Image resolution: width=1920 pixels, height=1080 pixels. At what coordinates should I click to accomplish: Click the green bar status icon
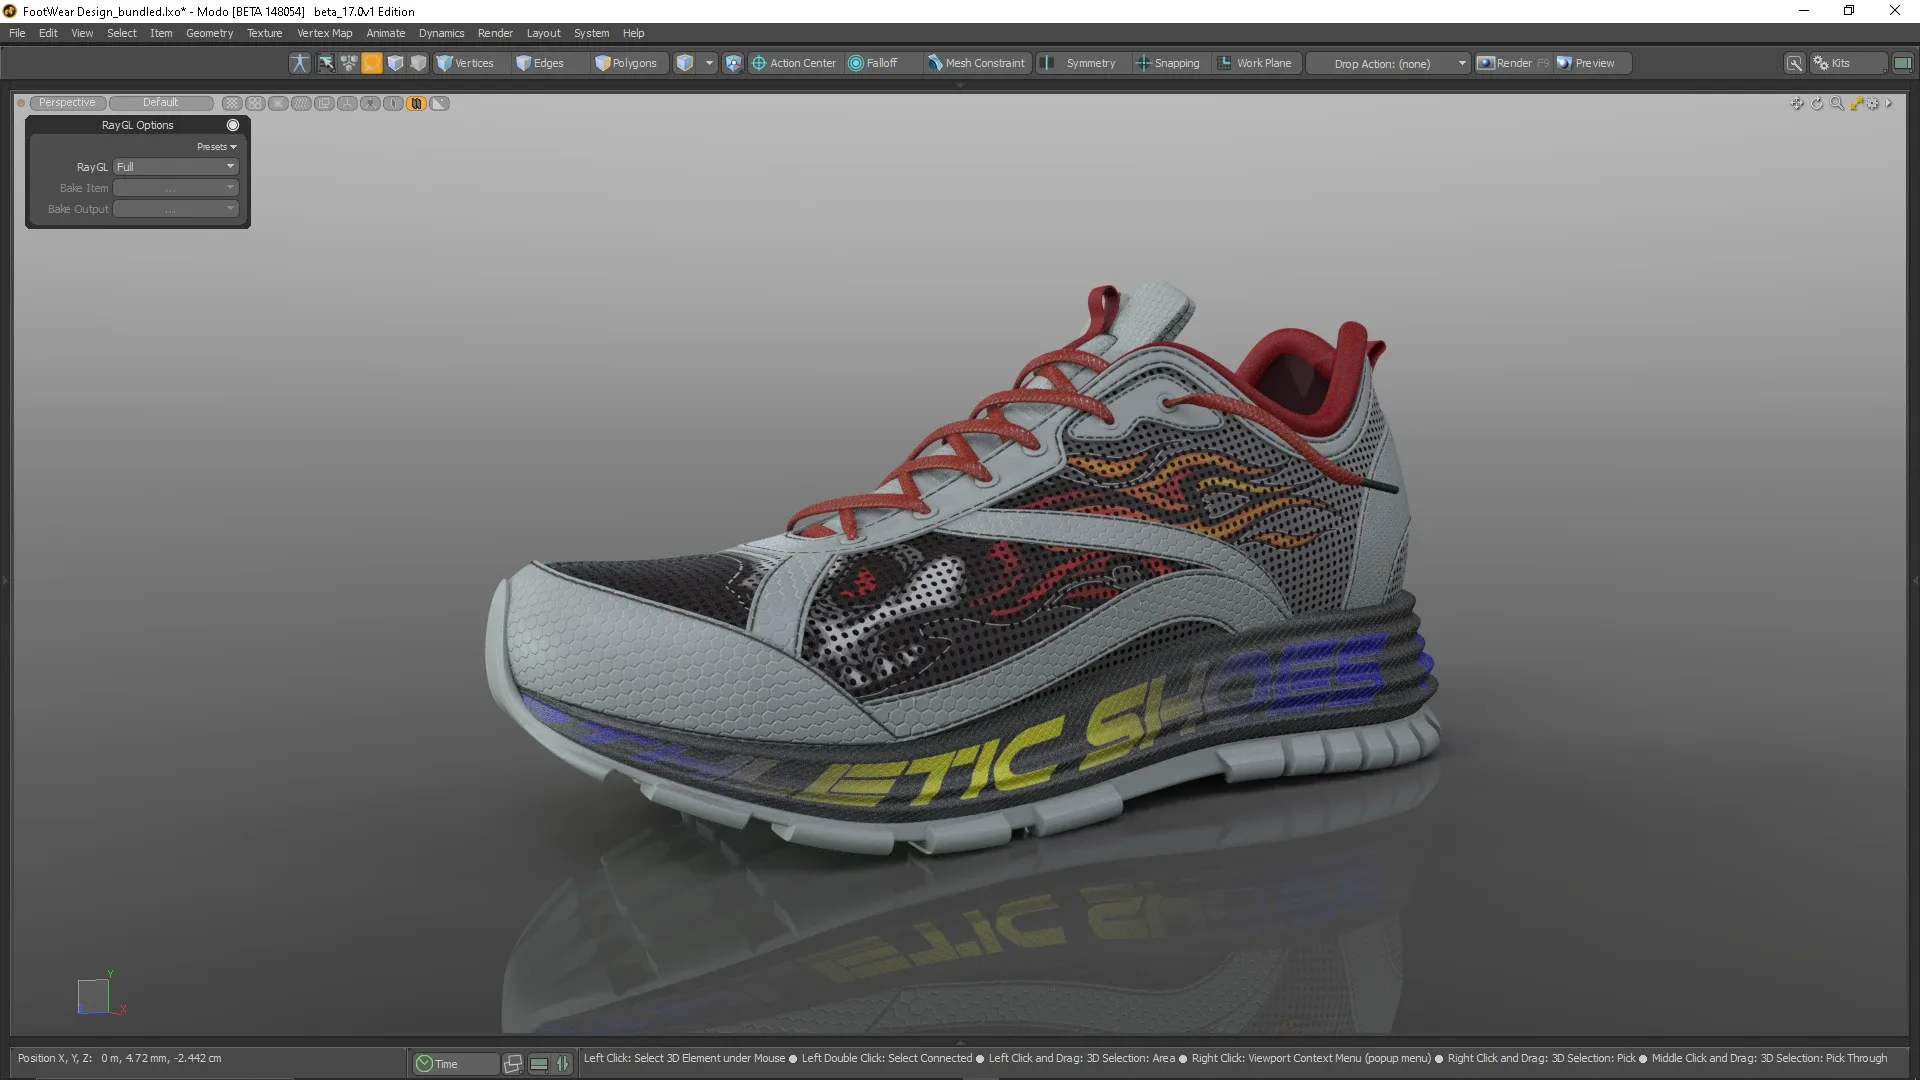pos(539,1064)
